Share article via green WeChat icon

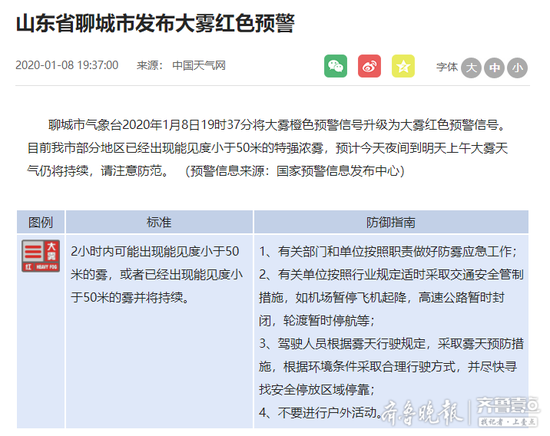(x=335, y=66)
